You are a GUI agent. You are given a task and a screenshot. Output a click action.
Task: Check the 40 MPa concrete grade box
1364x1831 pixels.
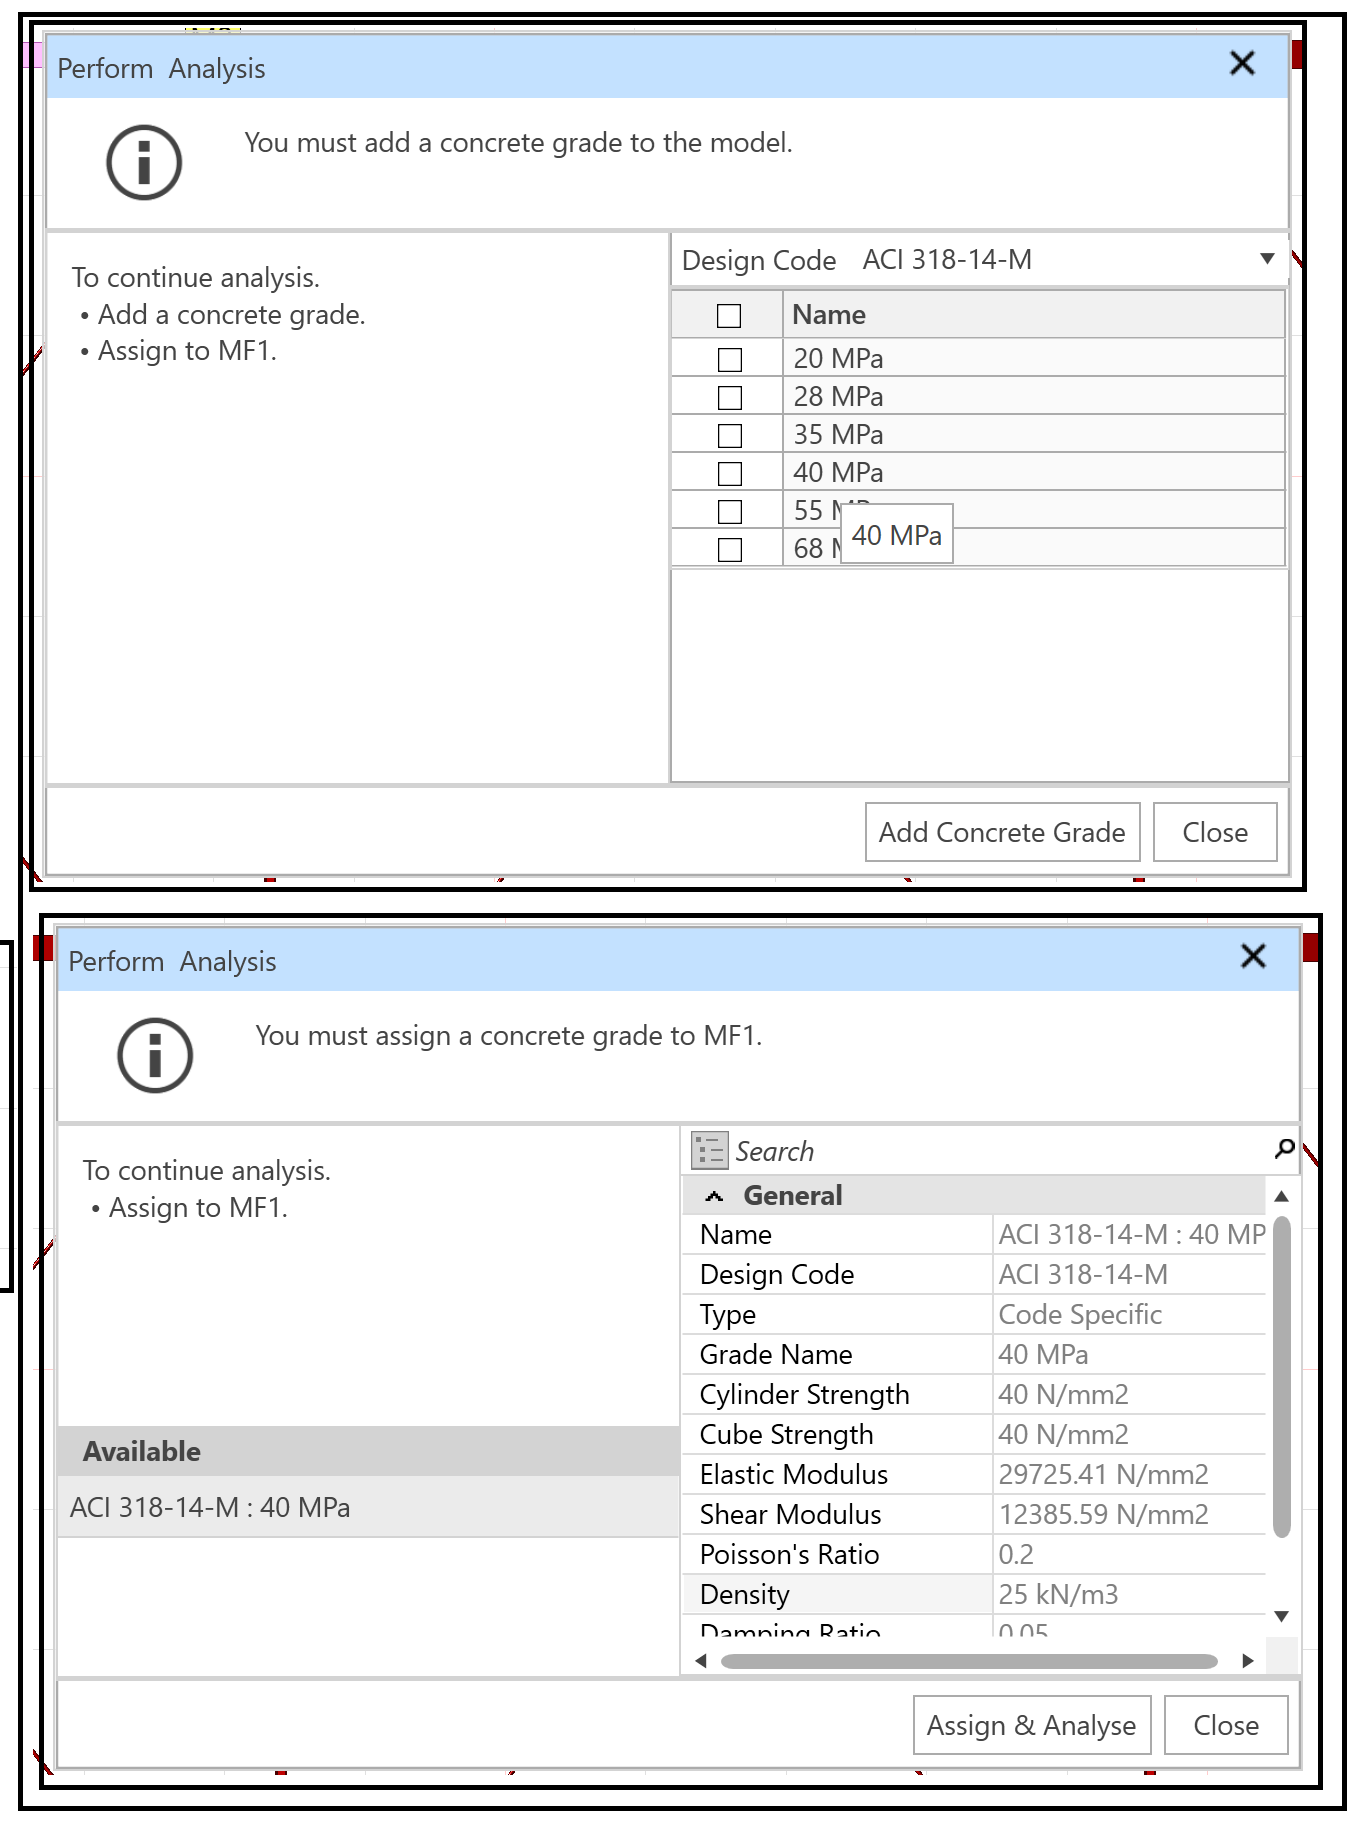click(x=730, y=473)
